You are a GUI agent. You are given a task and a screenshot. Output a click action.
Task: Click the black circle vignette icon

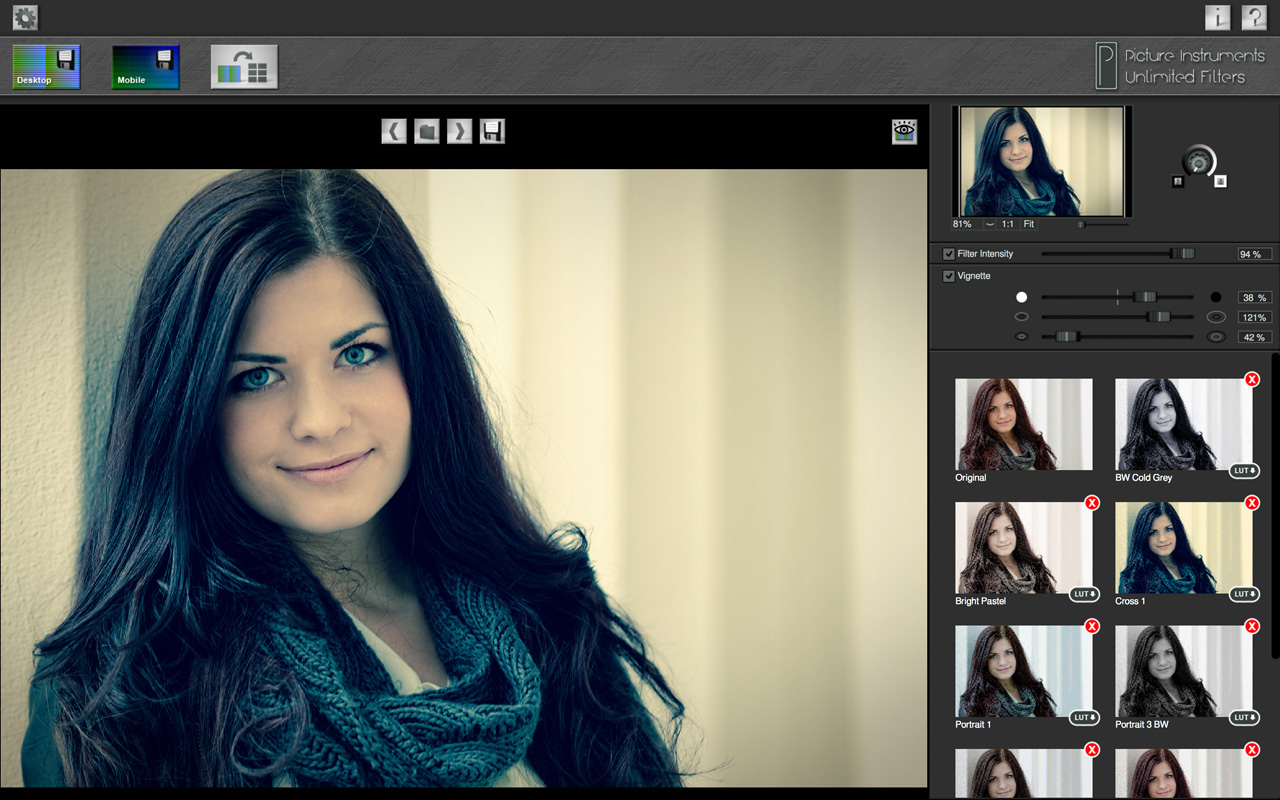click(1216, 297)
